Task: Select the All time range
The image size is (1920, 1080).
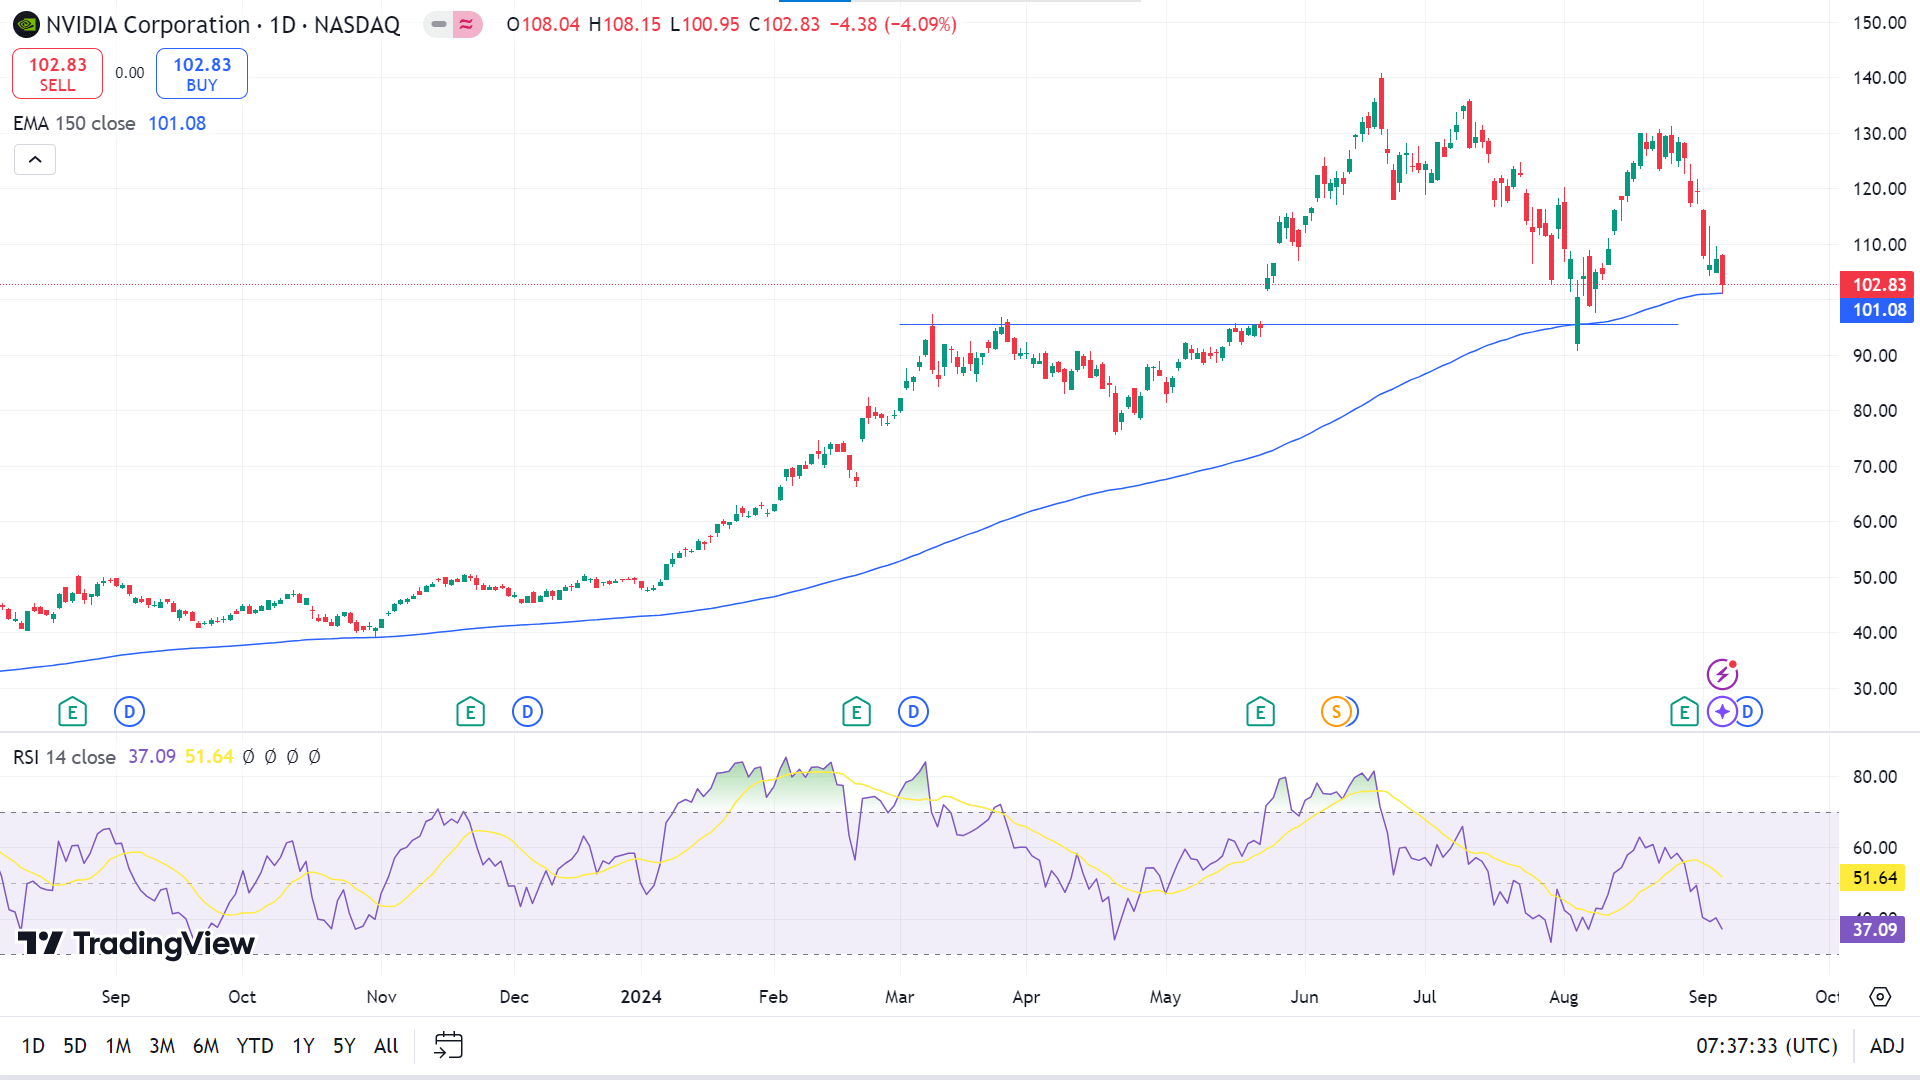Action: [386, 1046]
